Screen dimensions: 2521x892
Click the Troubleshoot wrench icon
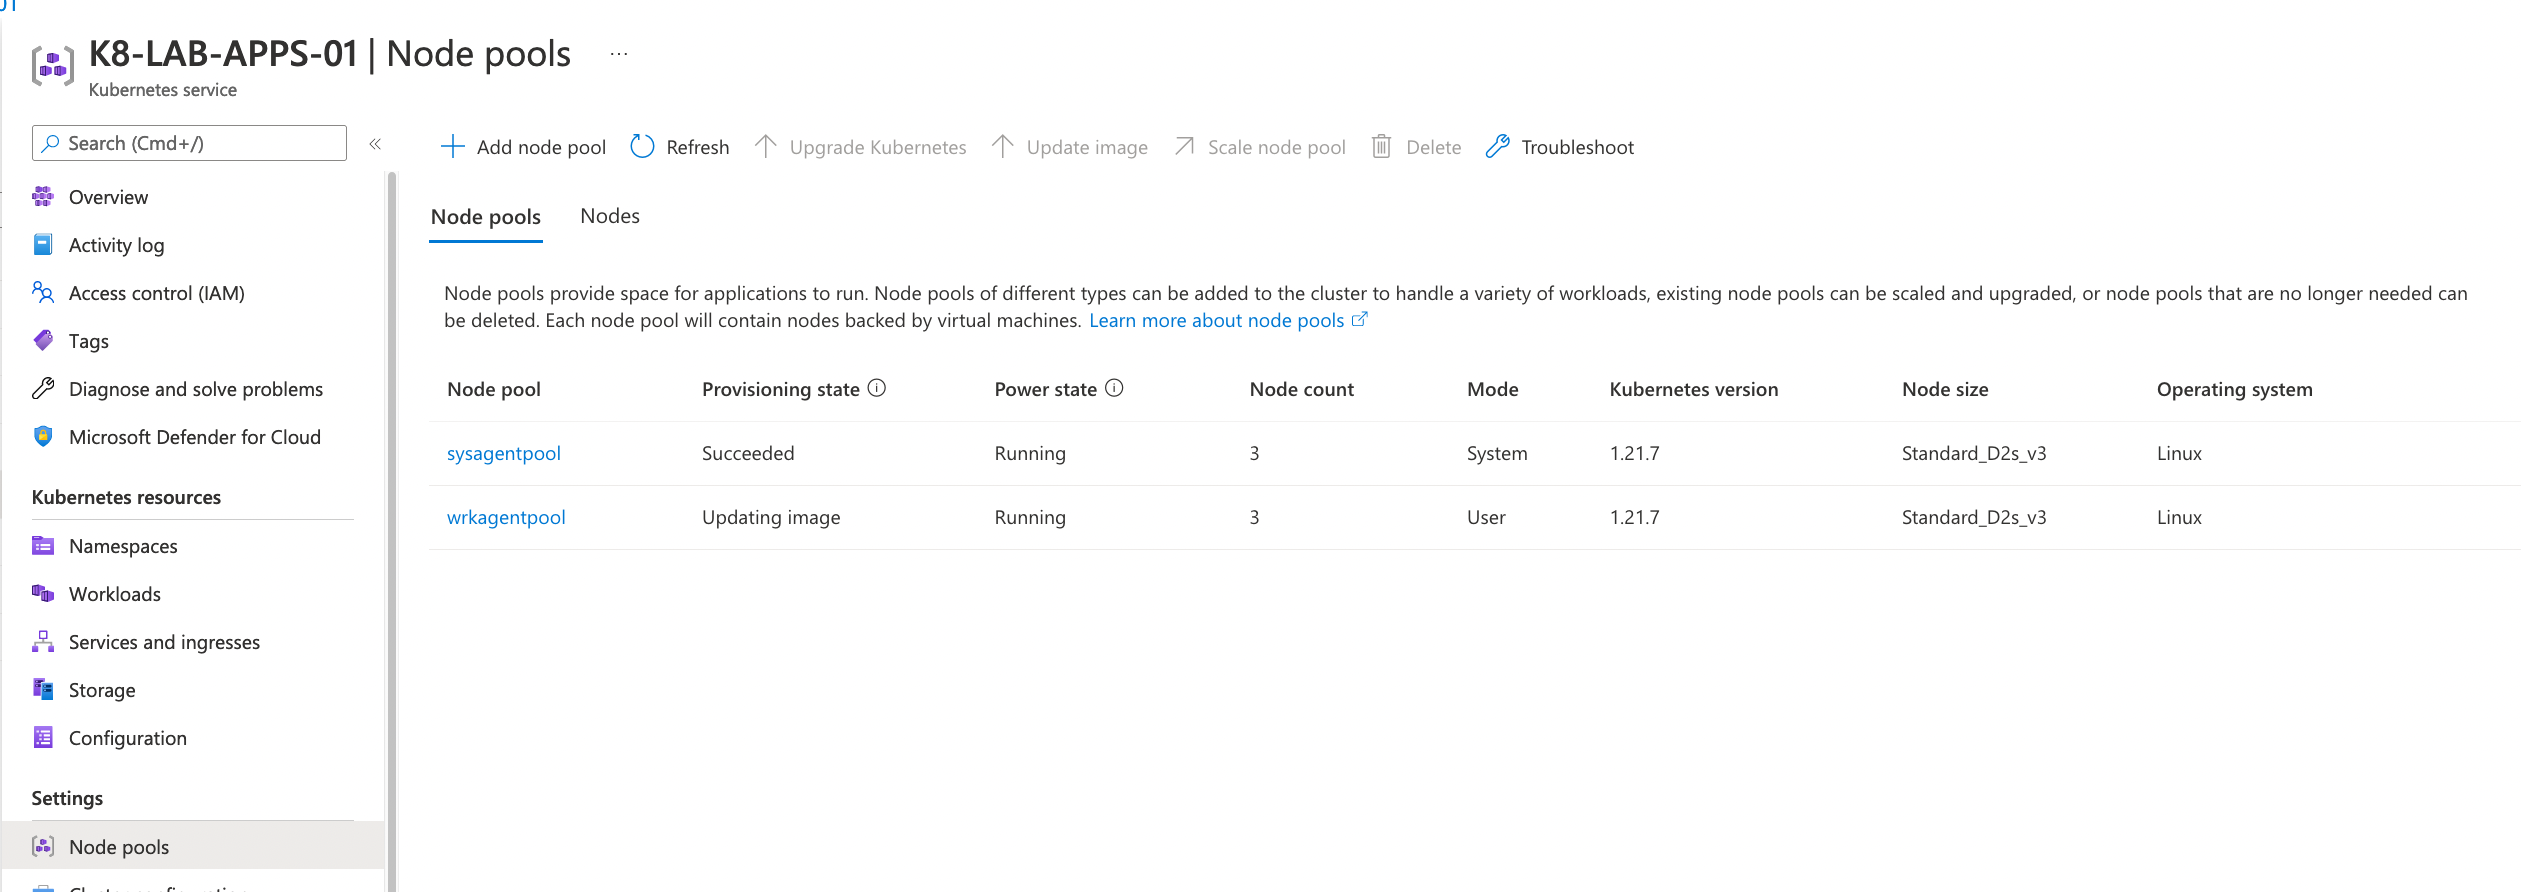pyautogui.click(x=1497, y=147)
